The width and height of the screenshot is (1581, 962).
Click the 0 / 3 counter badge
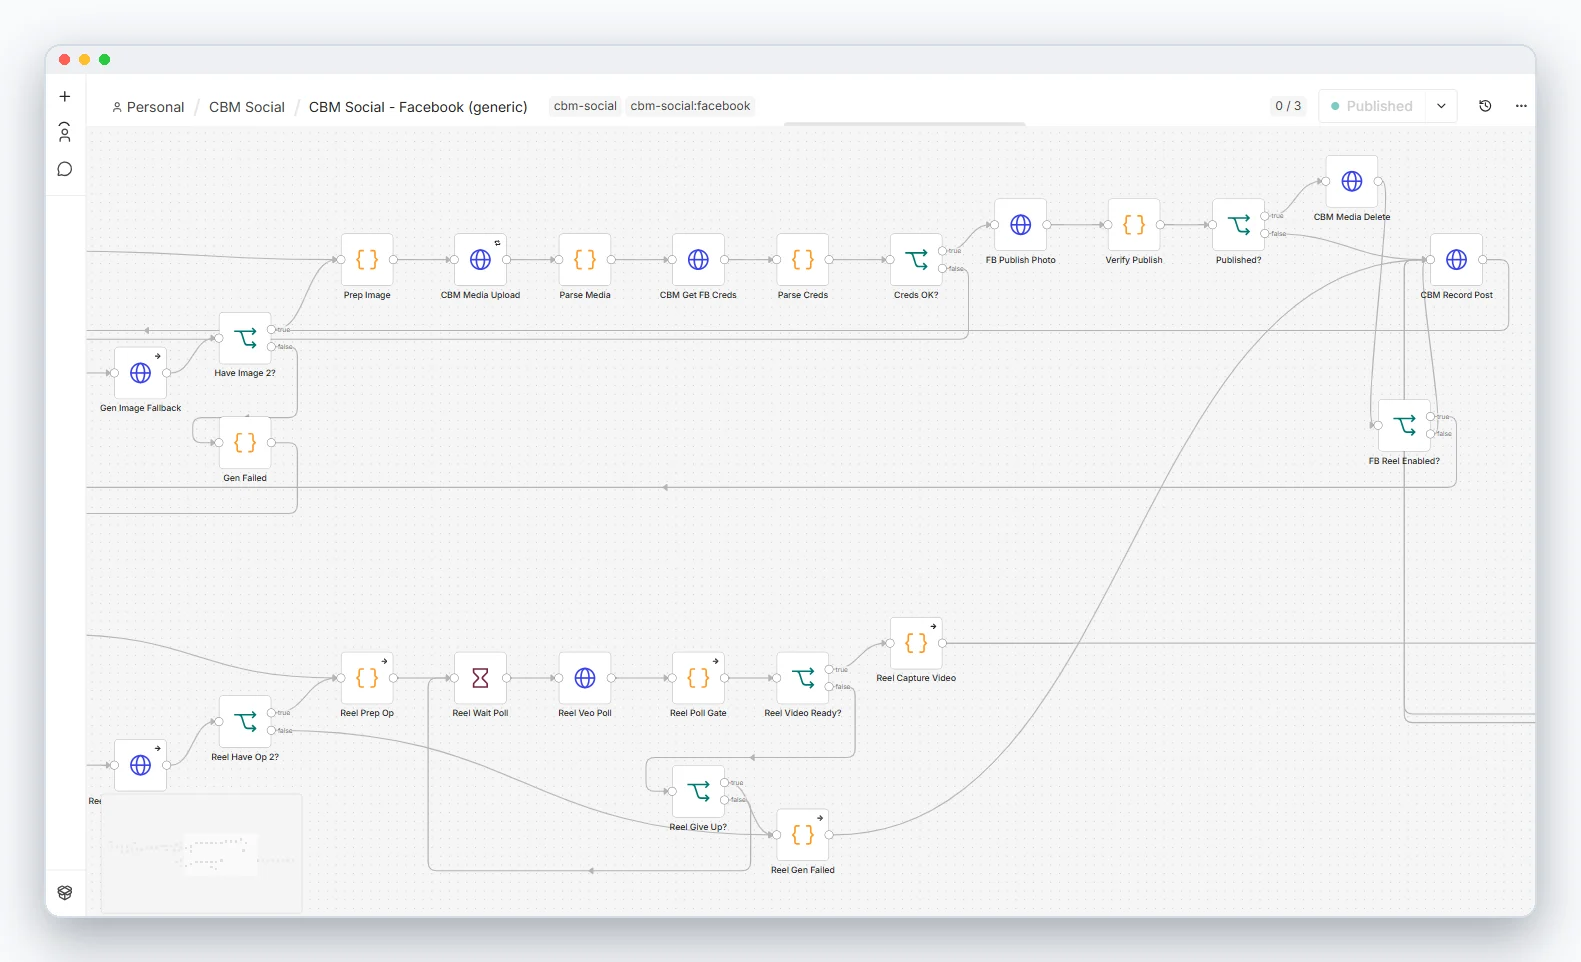[x=1288, y=106]
